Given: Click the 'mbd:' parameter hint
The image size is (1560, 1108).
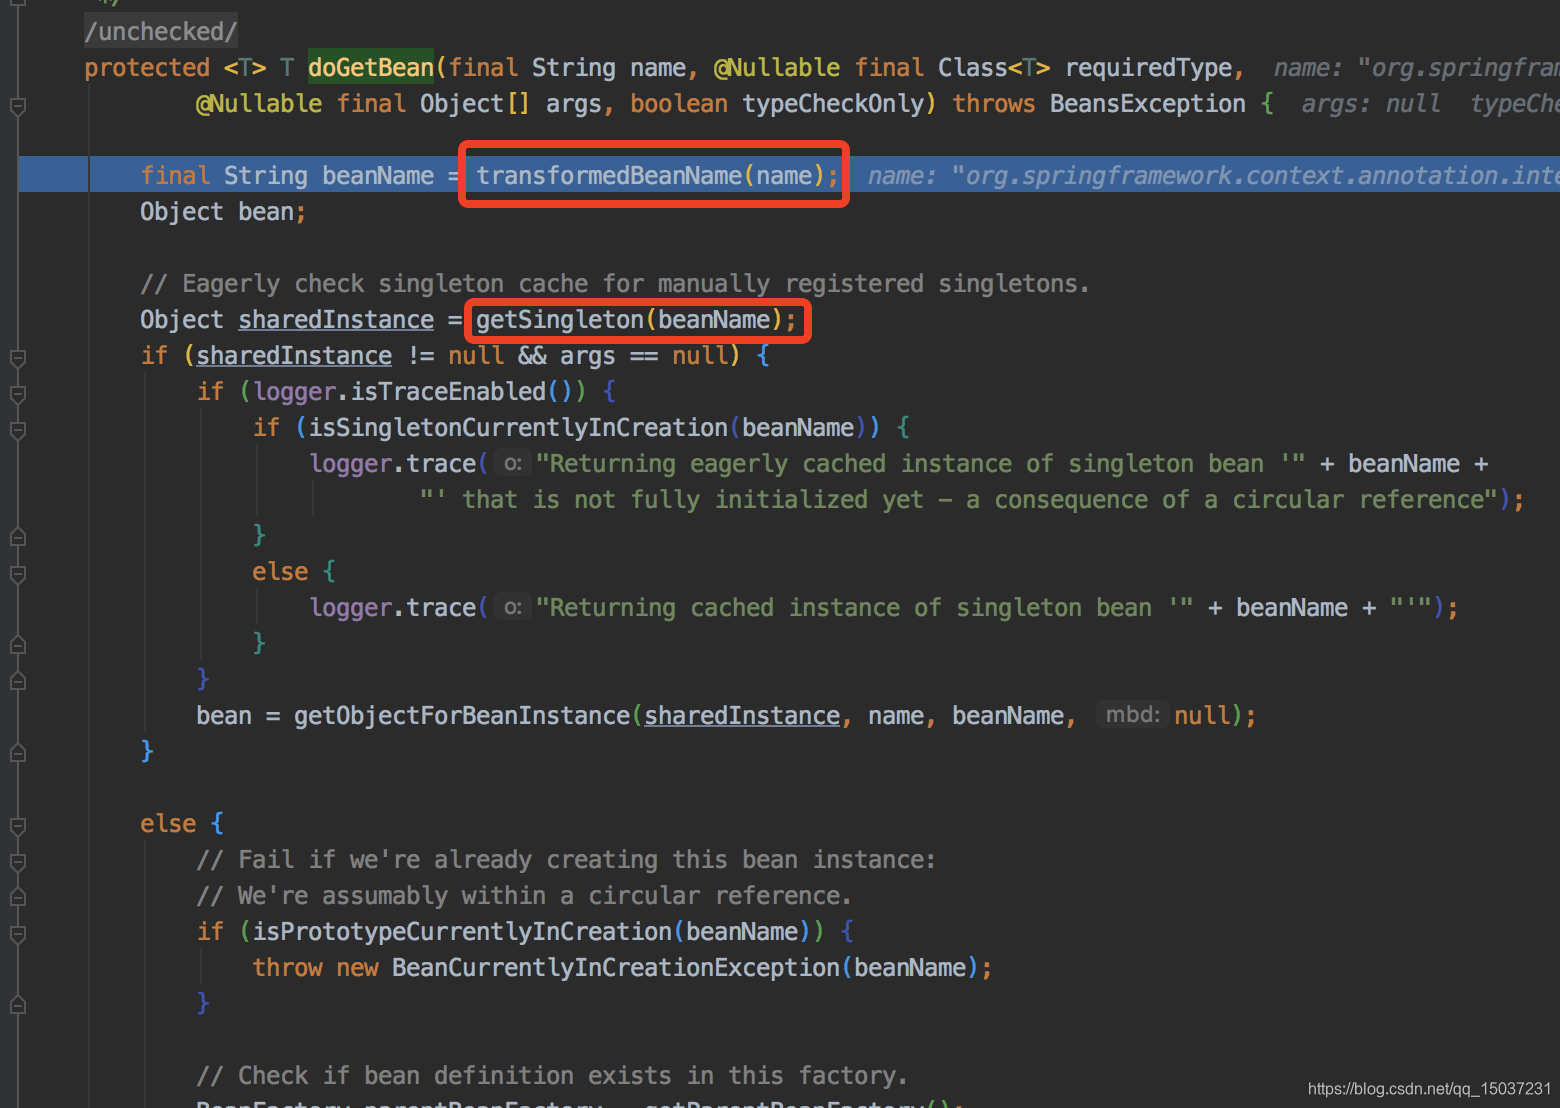Looking at the screenshot, I should point(1132,715).
